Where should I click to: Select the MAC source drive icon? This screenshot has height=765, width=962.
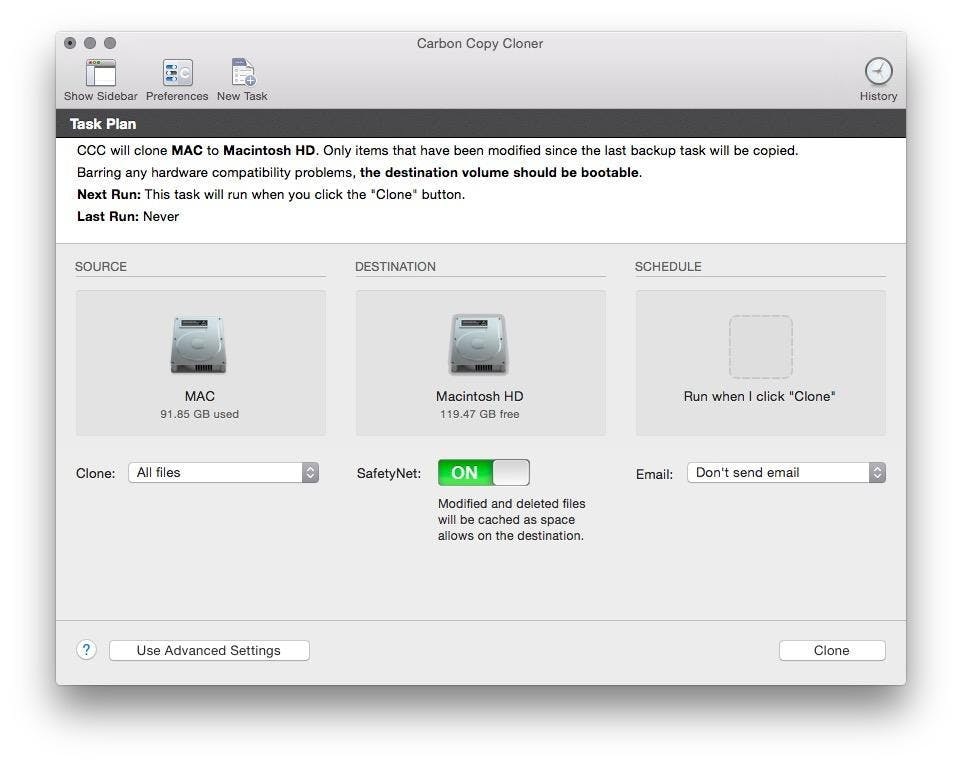pyautogui.click(x=199, y=344)
